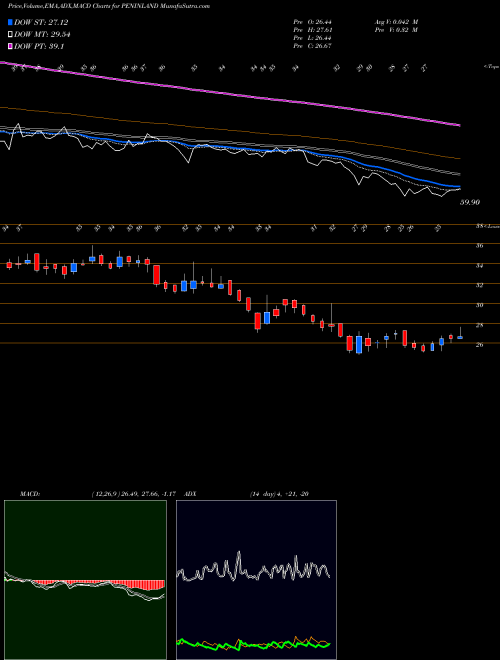Click the MACD parameters '(12,26,9) 26.49, 27.66, -1.17'
The image size is (500, 660).
click(x=136, y=493)
